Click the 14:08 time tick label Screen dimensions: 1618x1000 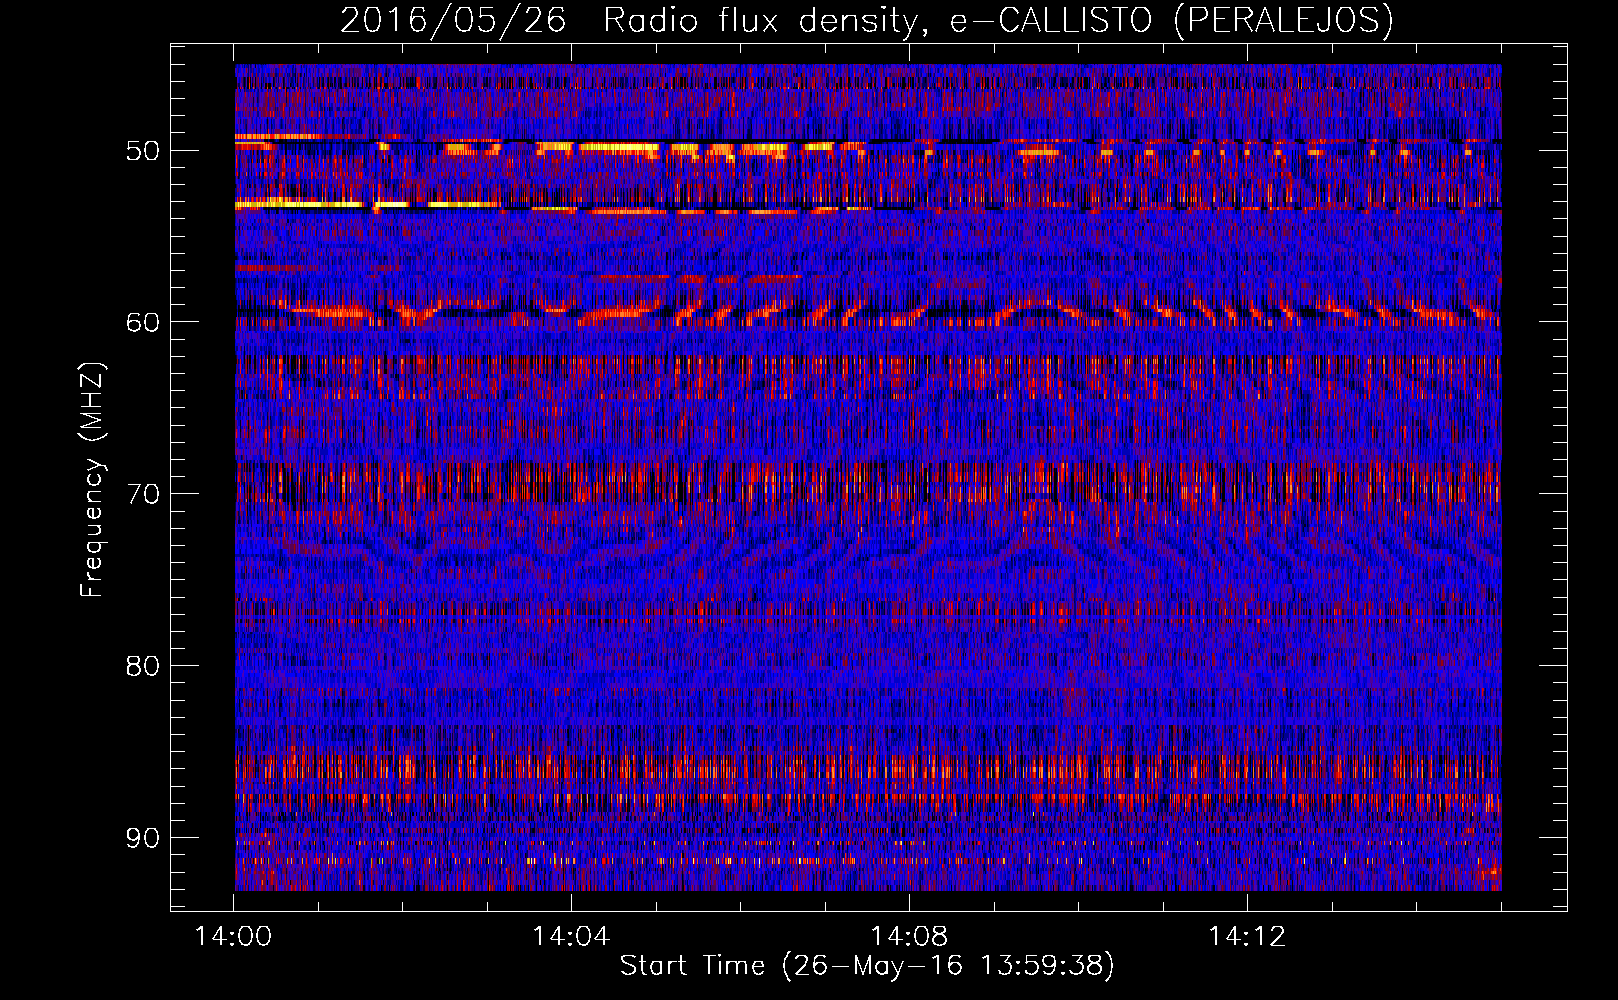pos(909,936)
